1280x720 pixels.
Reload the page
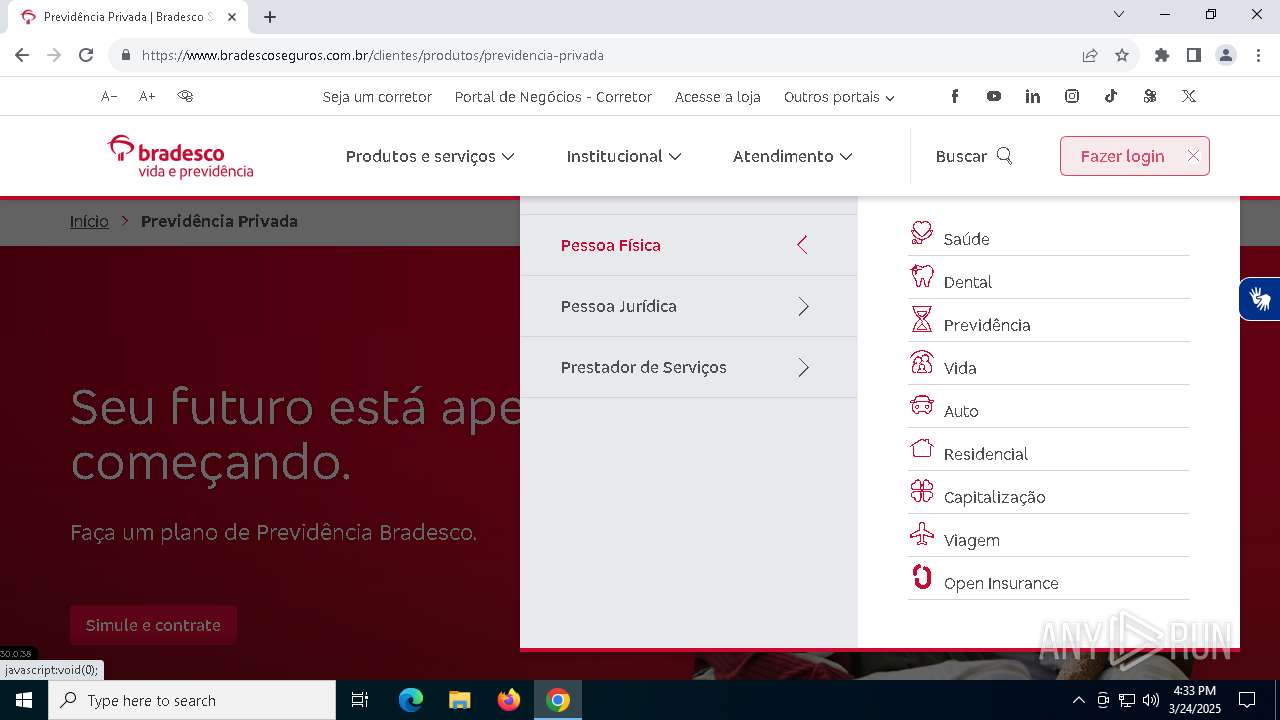click(86, 55)
